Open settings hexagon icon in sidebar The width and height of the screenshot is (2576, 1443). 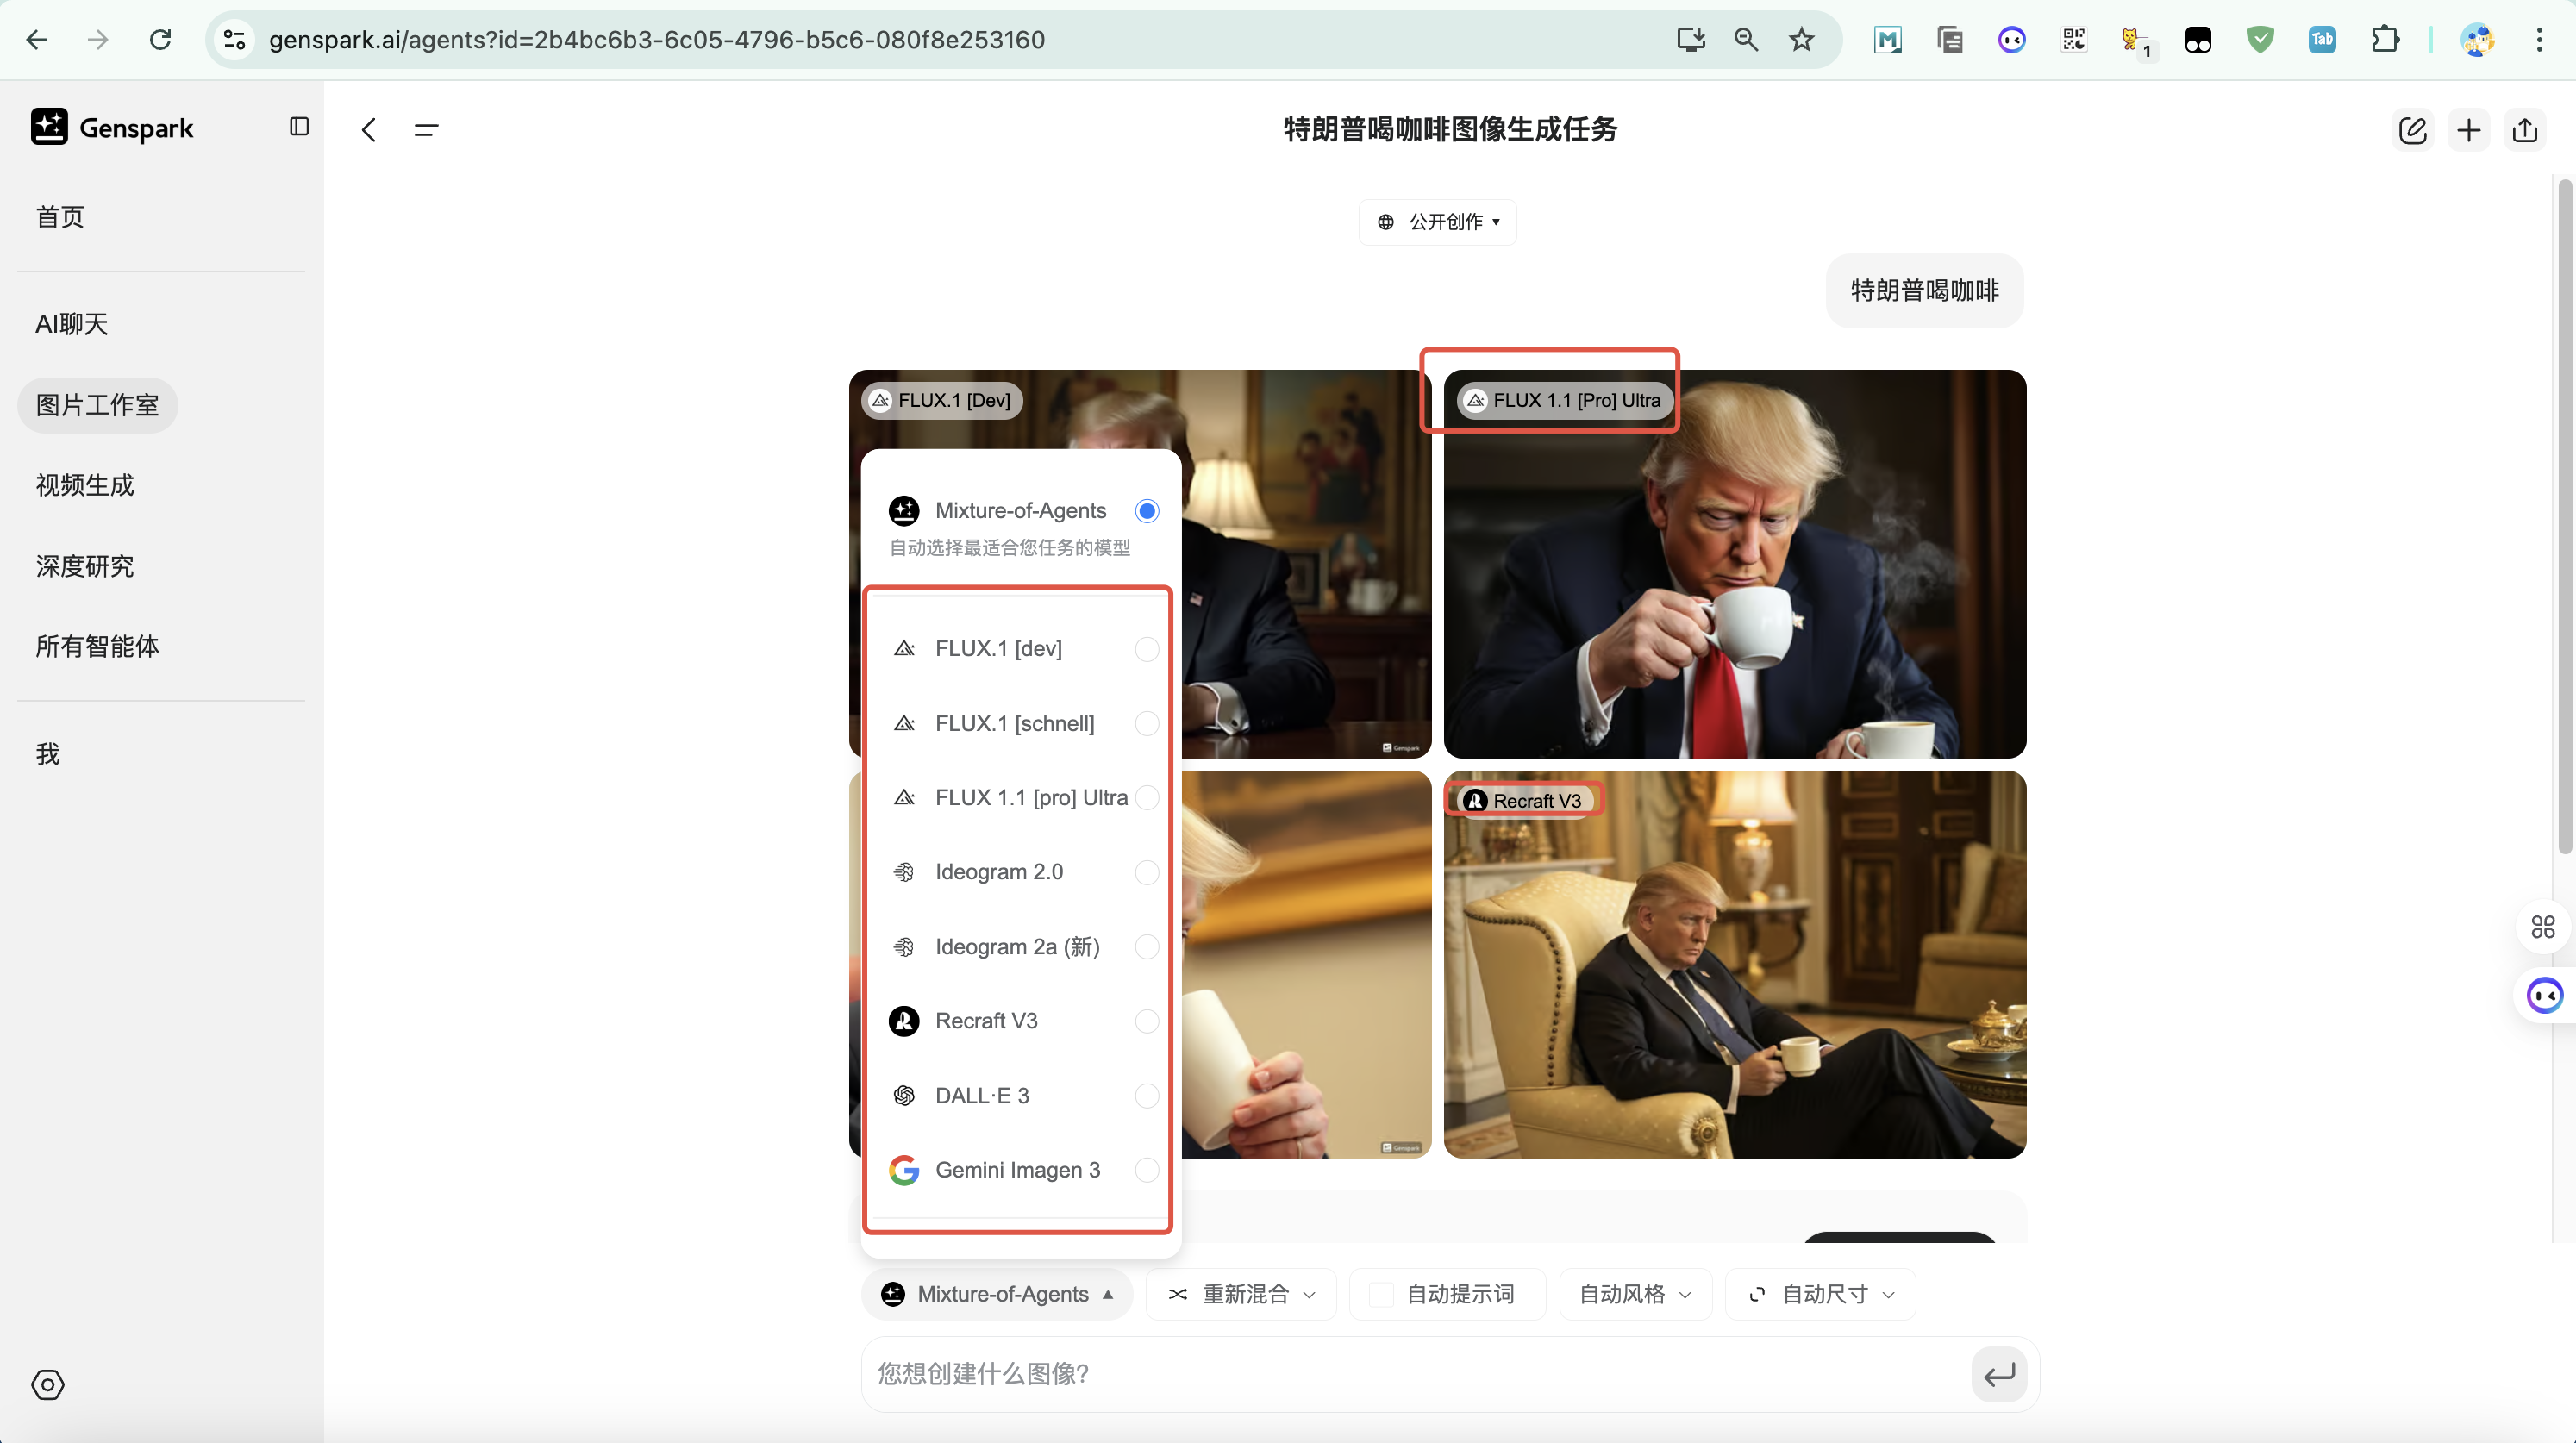[48, 1384]
